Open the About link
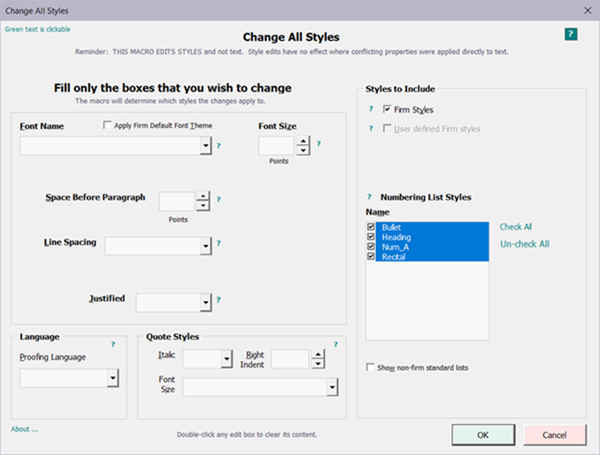The width and height of the screenshot is (600, 455). (24, 429)
